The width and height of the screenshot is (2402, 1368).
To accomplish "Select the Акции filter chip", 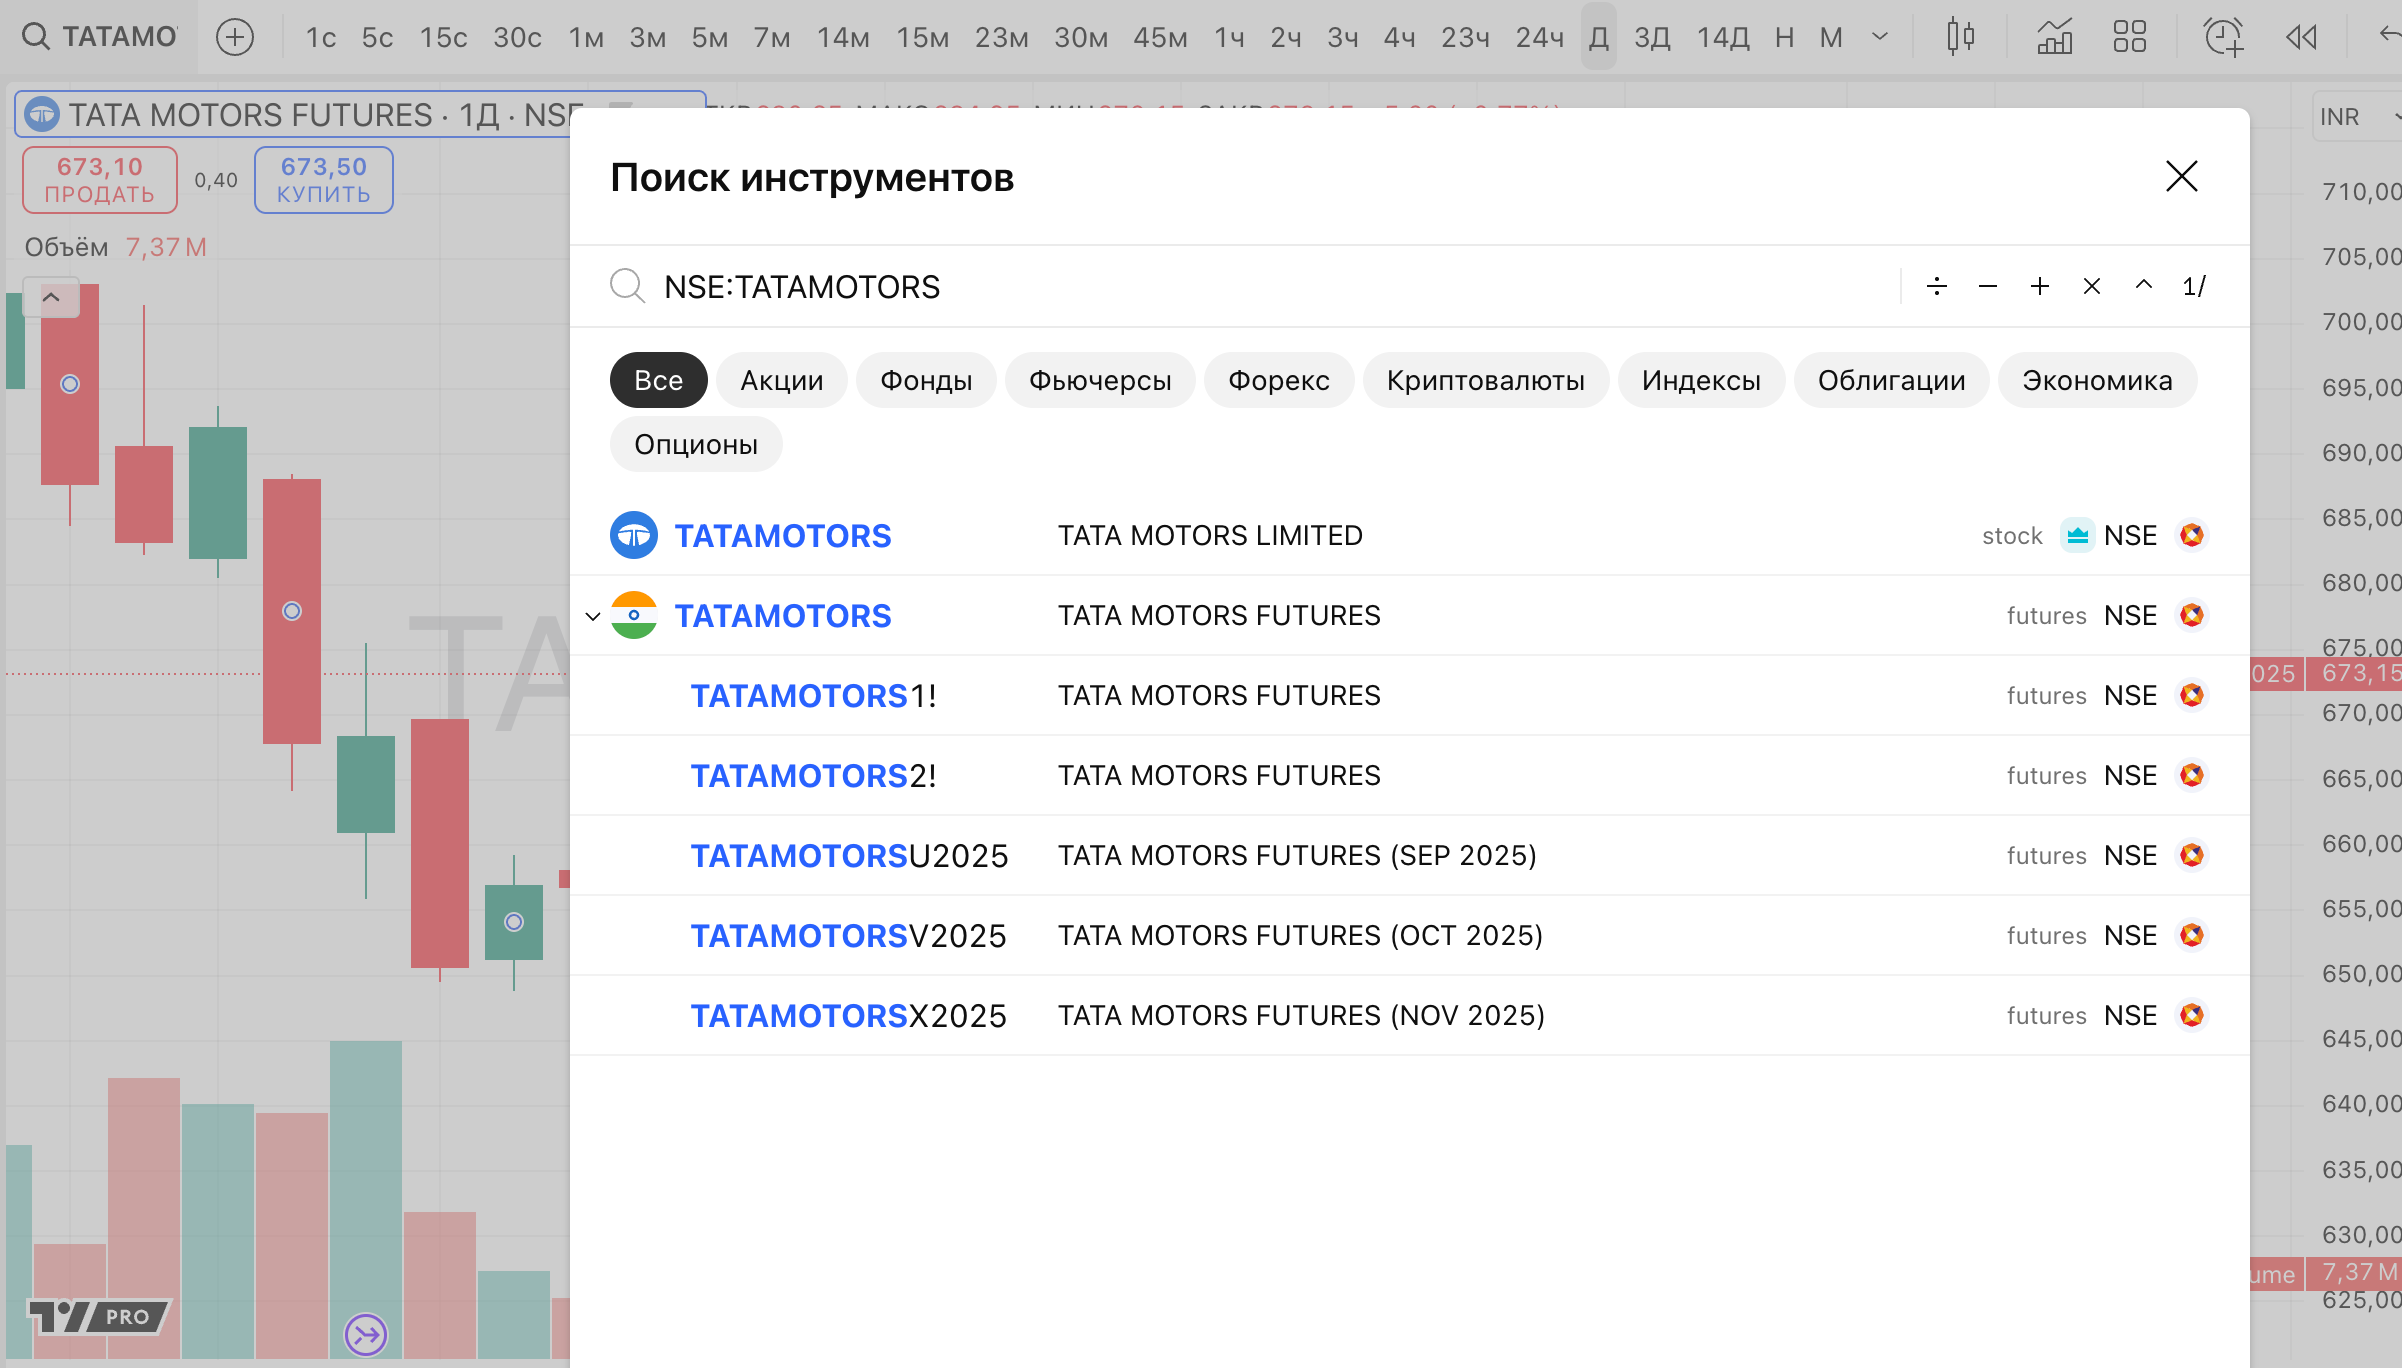I will point(781,381).
